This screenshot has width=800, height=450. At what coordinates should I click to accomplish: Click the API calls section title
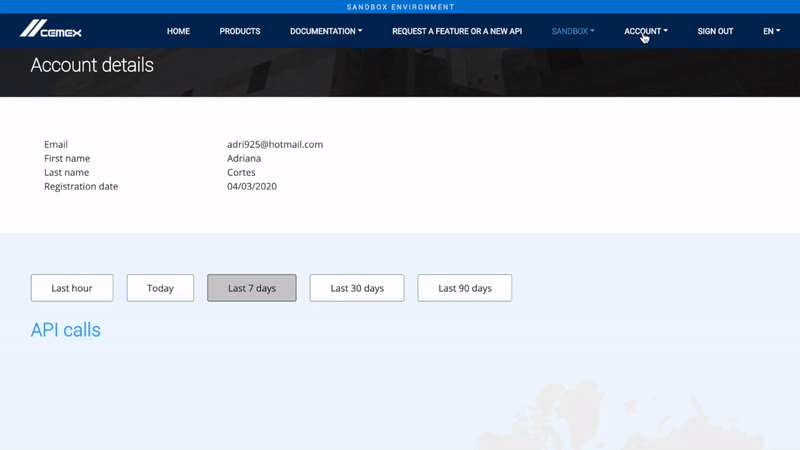pos(66,330)
